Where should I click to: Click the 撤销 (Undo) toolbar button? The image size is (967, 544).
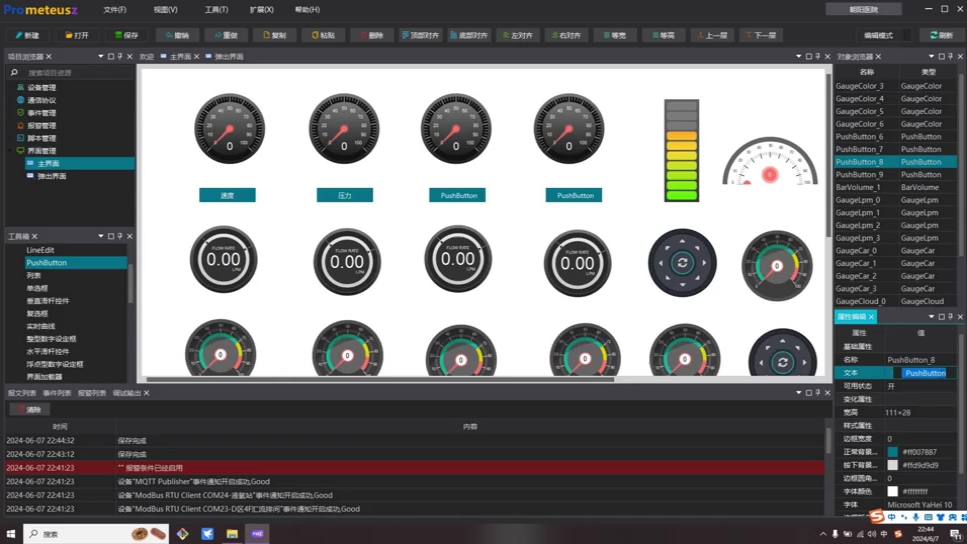coord(177,35)
